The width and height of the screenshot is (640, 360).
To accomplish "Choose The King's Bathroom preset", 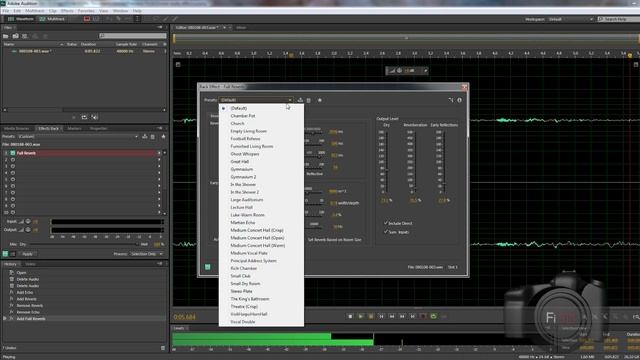I will click(250, 299).
